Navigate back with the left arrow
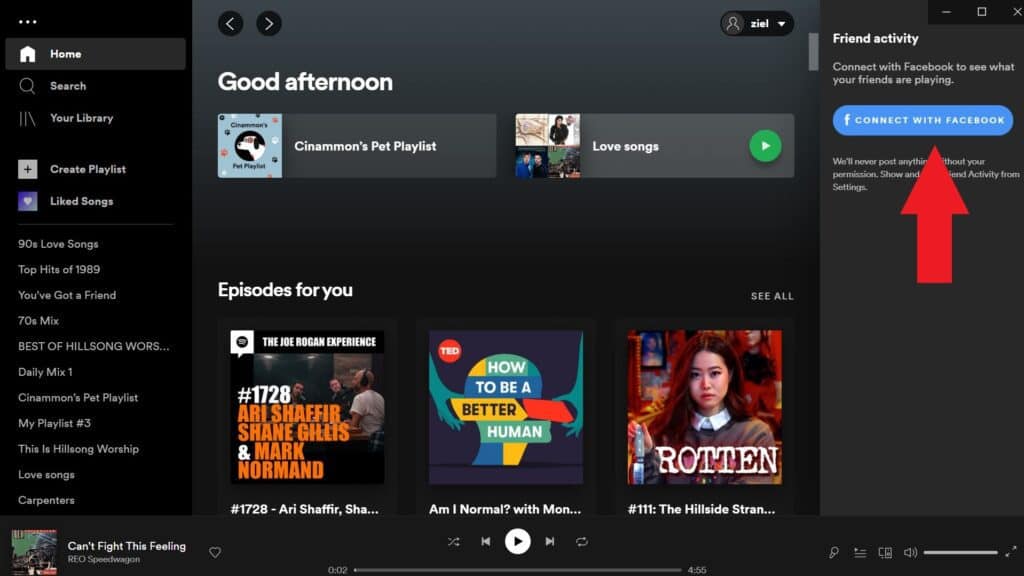Viewport: 1024px width, 576px height. [230, 23]
